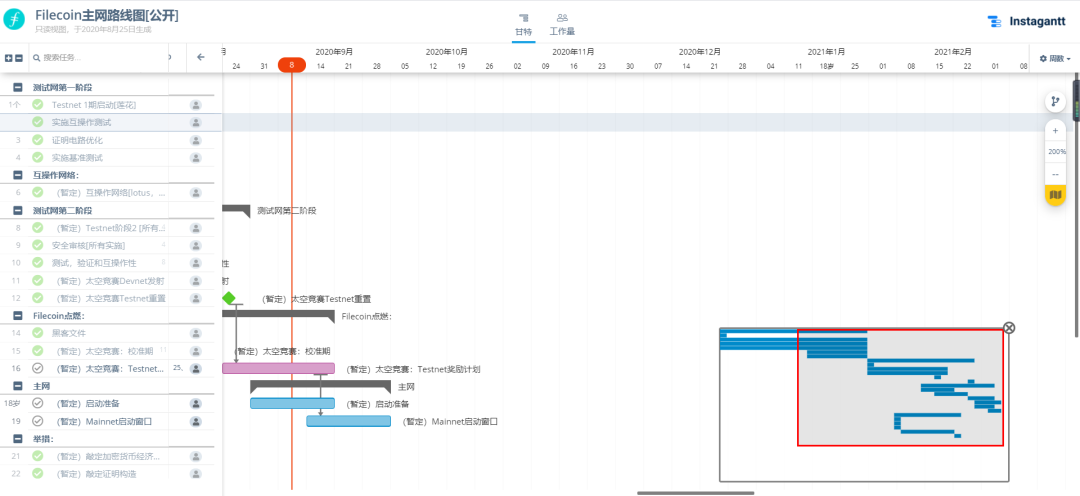Toggle completion of 黑客文件 task
The width and height of the screenshot is (1080, 496).
[x=38, y=333]
